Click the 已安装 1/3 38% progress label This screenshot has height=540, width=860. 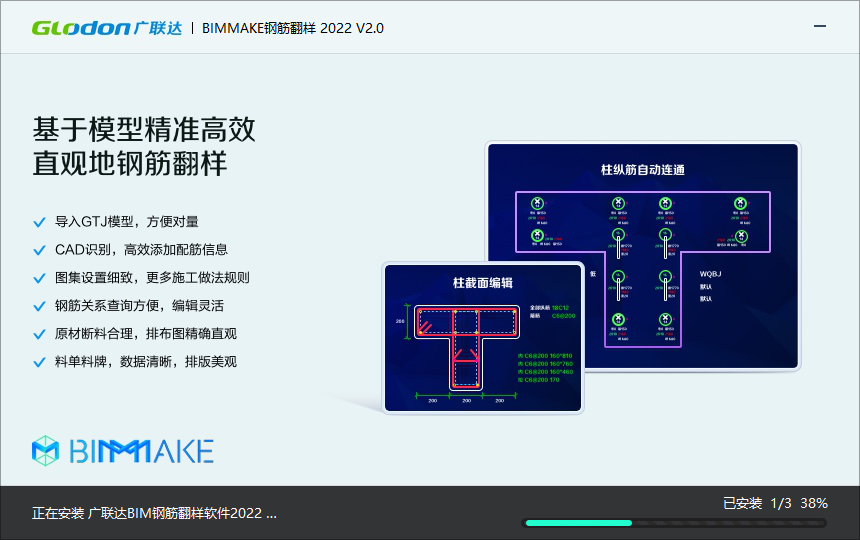[775, 503]
